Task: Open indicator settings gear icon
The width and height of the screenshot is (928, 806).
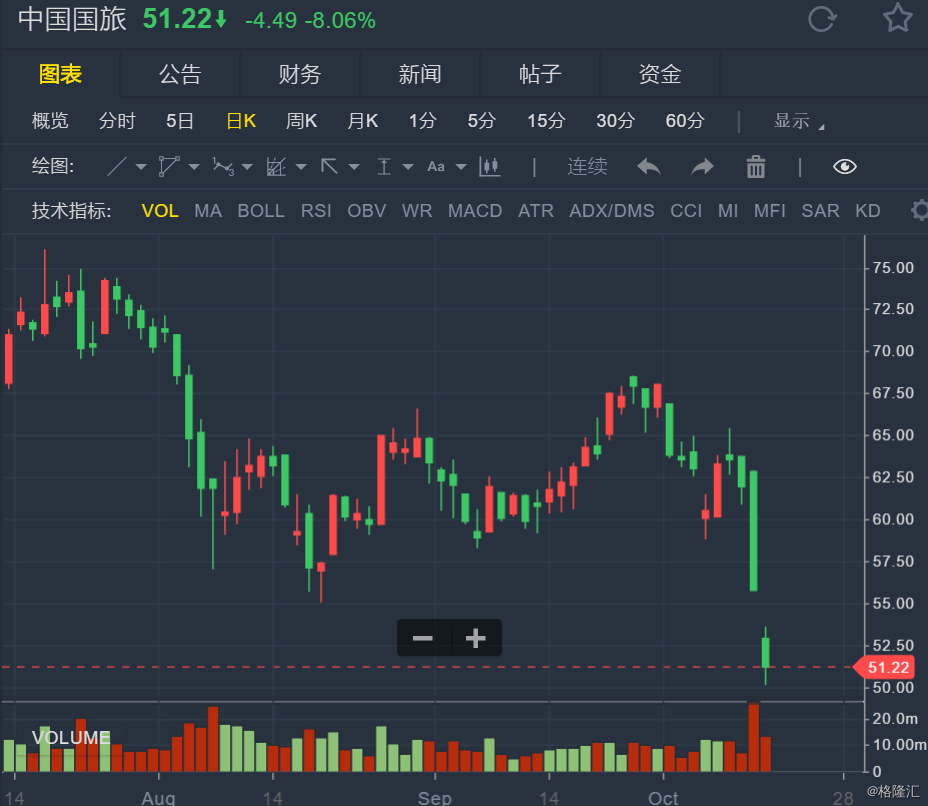Action: tap(919, 210)
